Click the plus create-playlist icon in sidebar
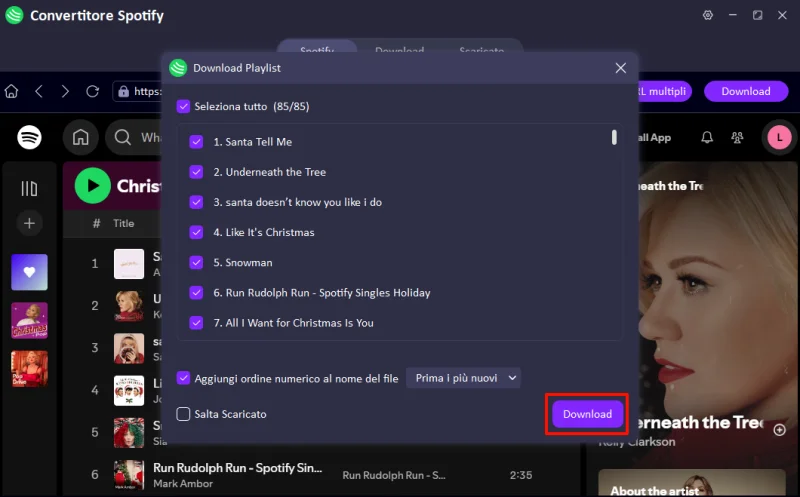This screenshot has width=800, height=497. pyautogui.click(x=29, y=223)
